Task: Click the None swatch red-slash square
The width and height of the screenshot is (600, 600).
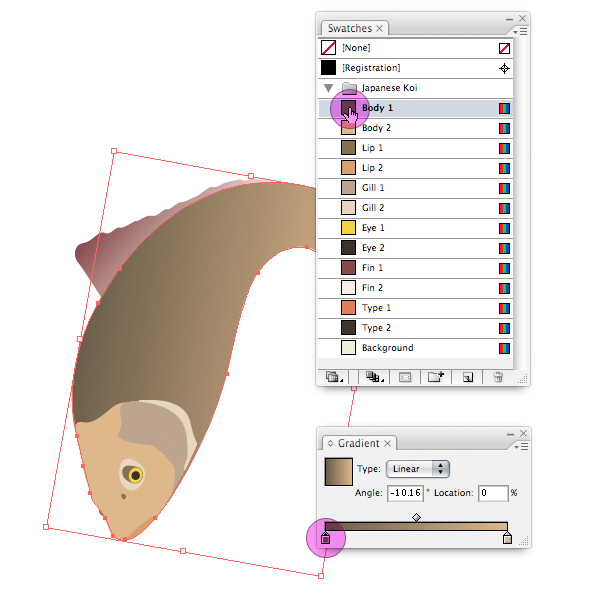Action: pos(328,48)
